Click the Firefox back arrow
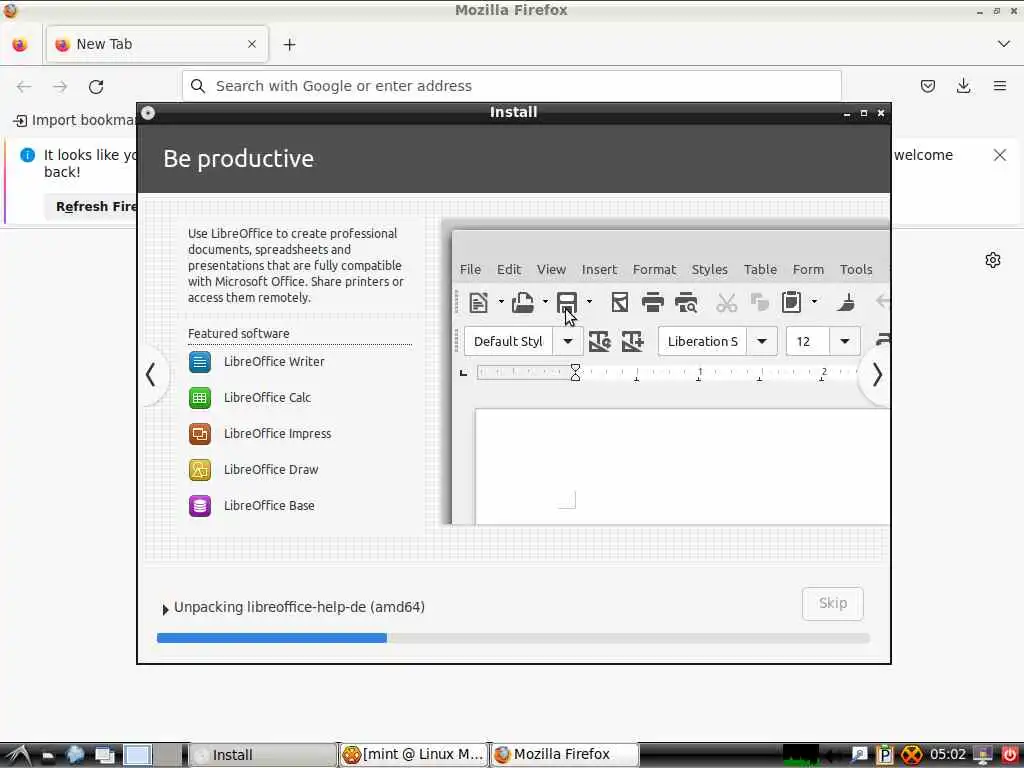1024x768 pixels. pos(24,86)
